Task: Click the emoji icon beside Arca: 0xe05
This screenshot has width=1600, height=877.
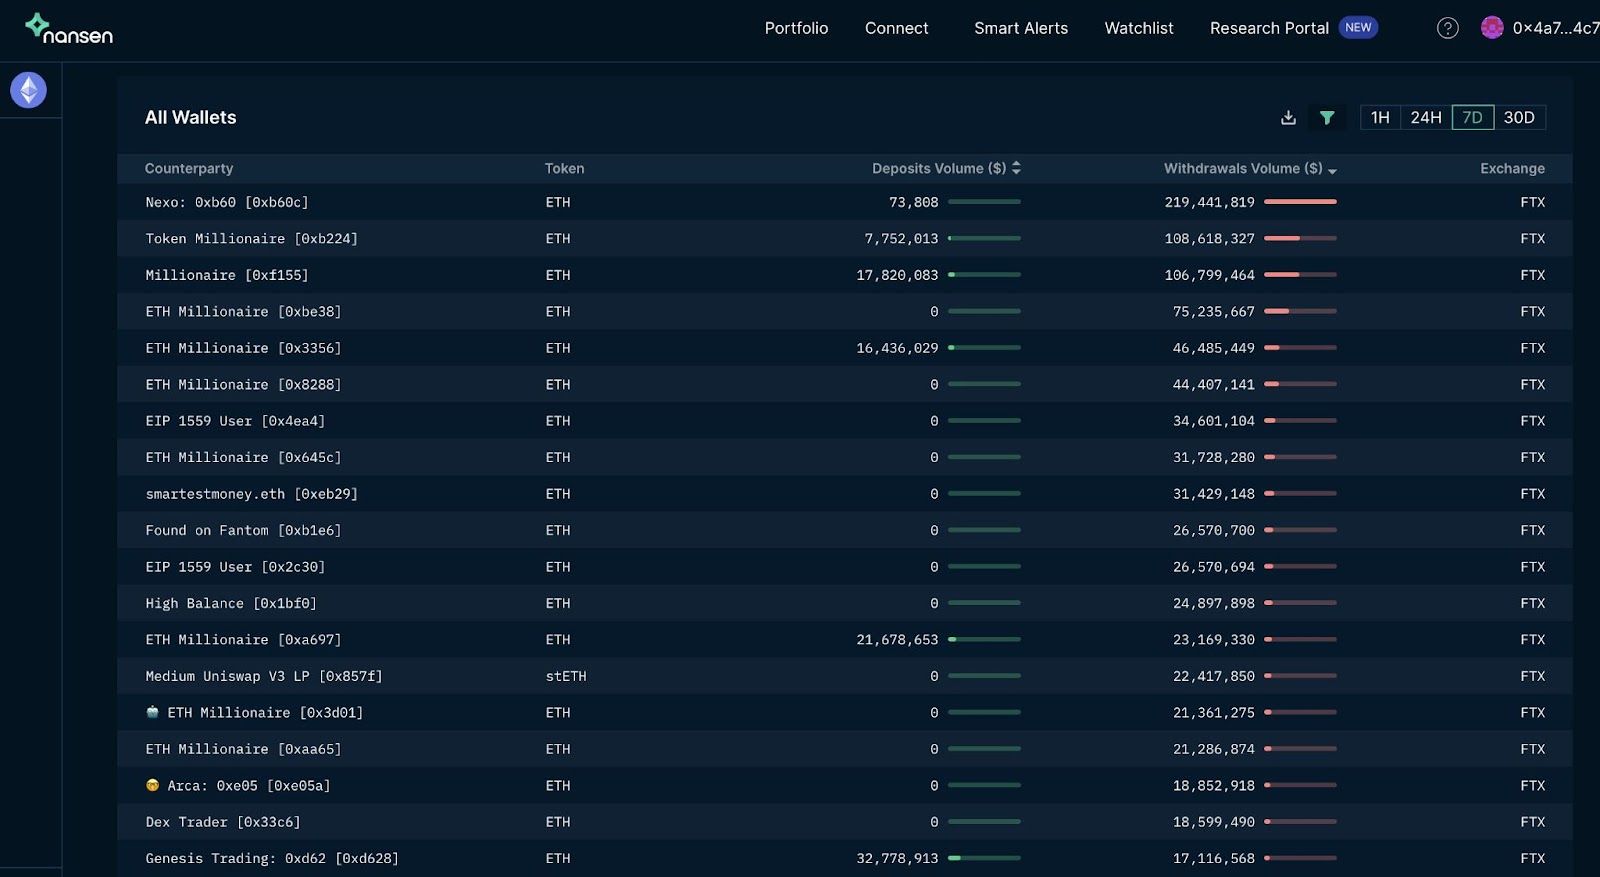Action: [x=152, y=786]
